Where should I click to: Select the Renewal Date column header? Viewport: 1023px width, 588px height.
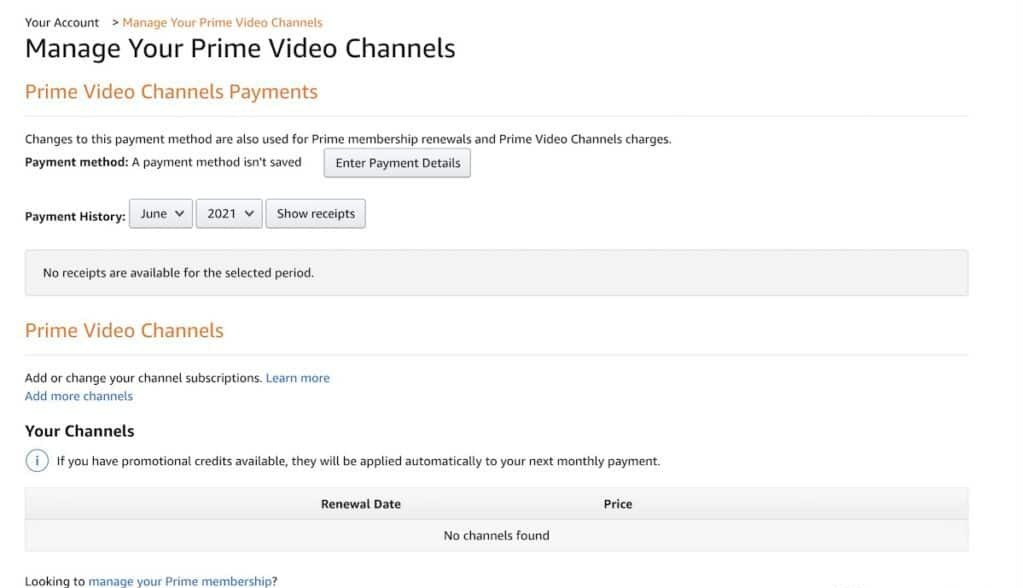[360, 504]
